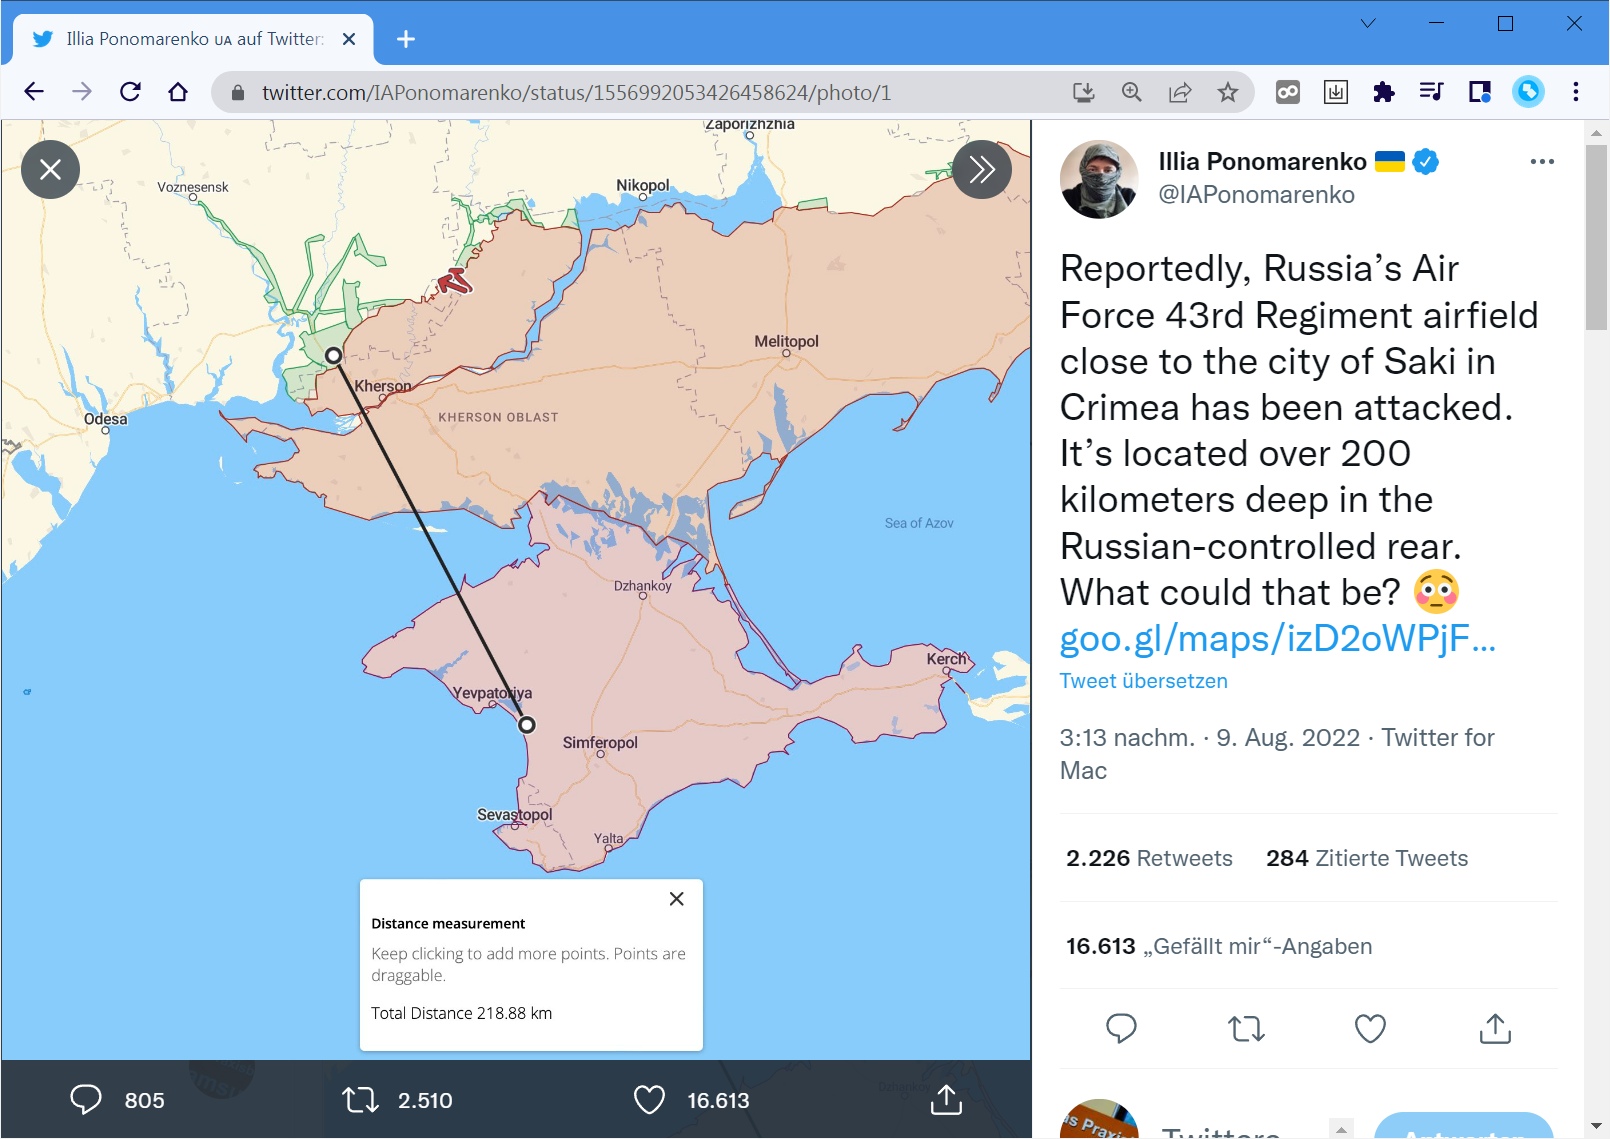1610x1139 pixels.
Task: Open the goo.gl maps link
Action: click(x=1277, y=638)
